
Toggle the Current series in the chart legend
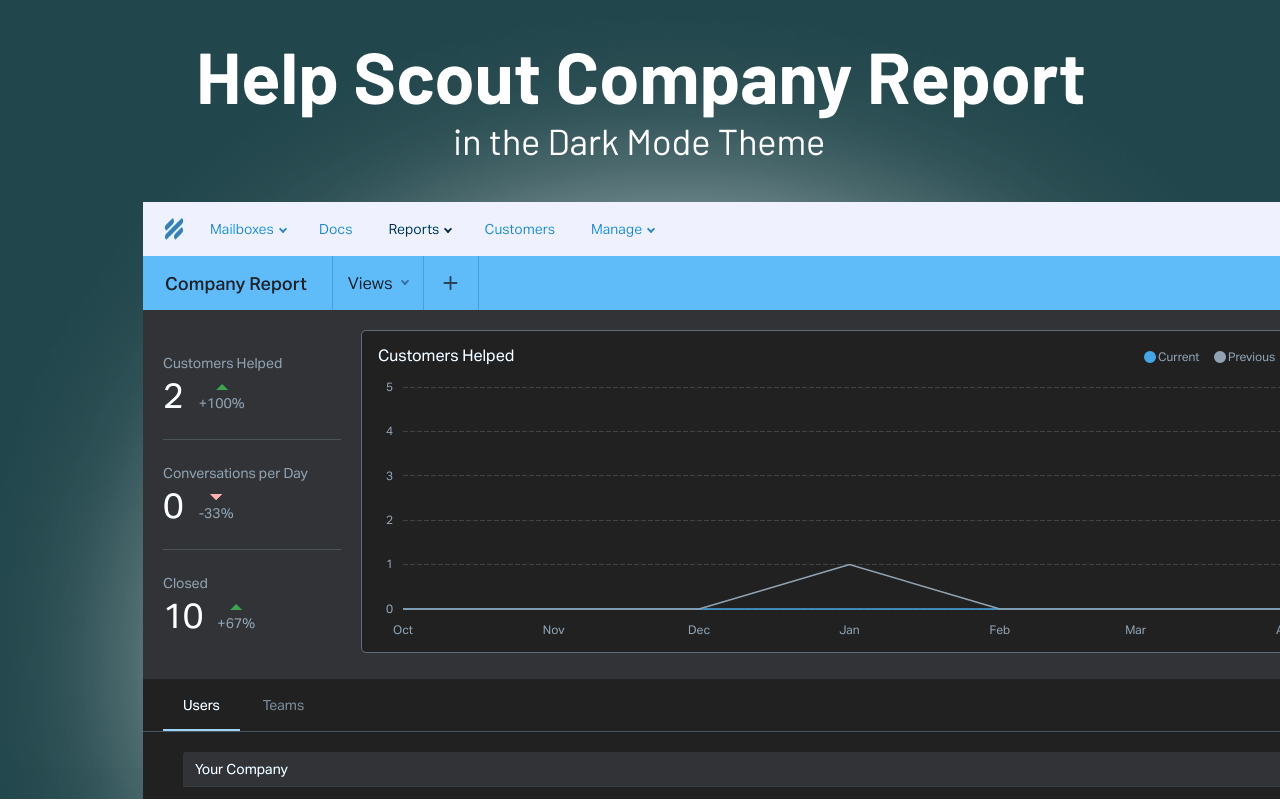[x=1171, y=356]
